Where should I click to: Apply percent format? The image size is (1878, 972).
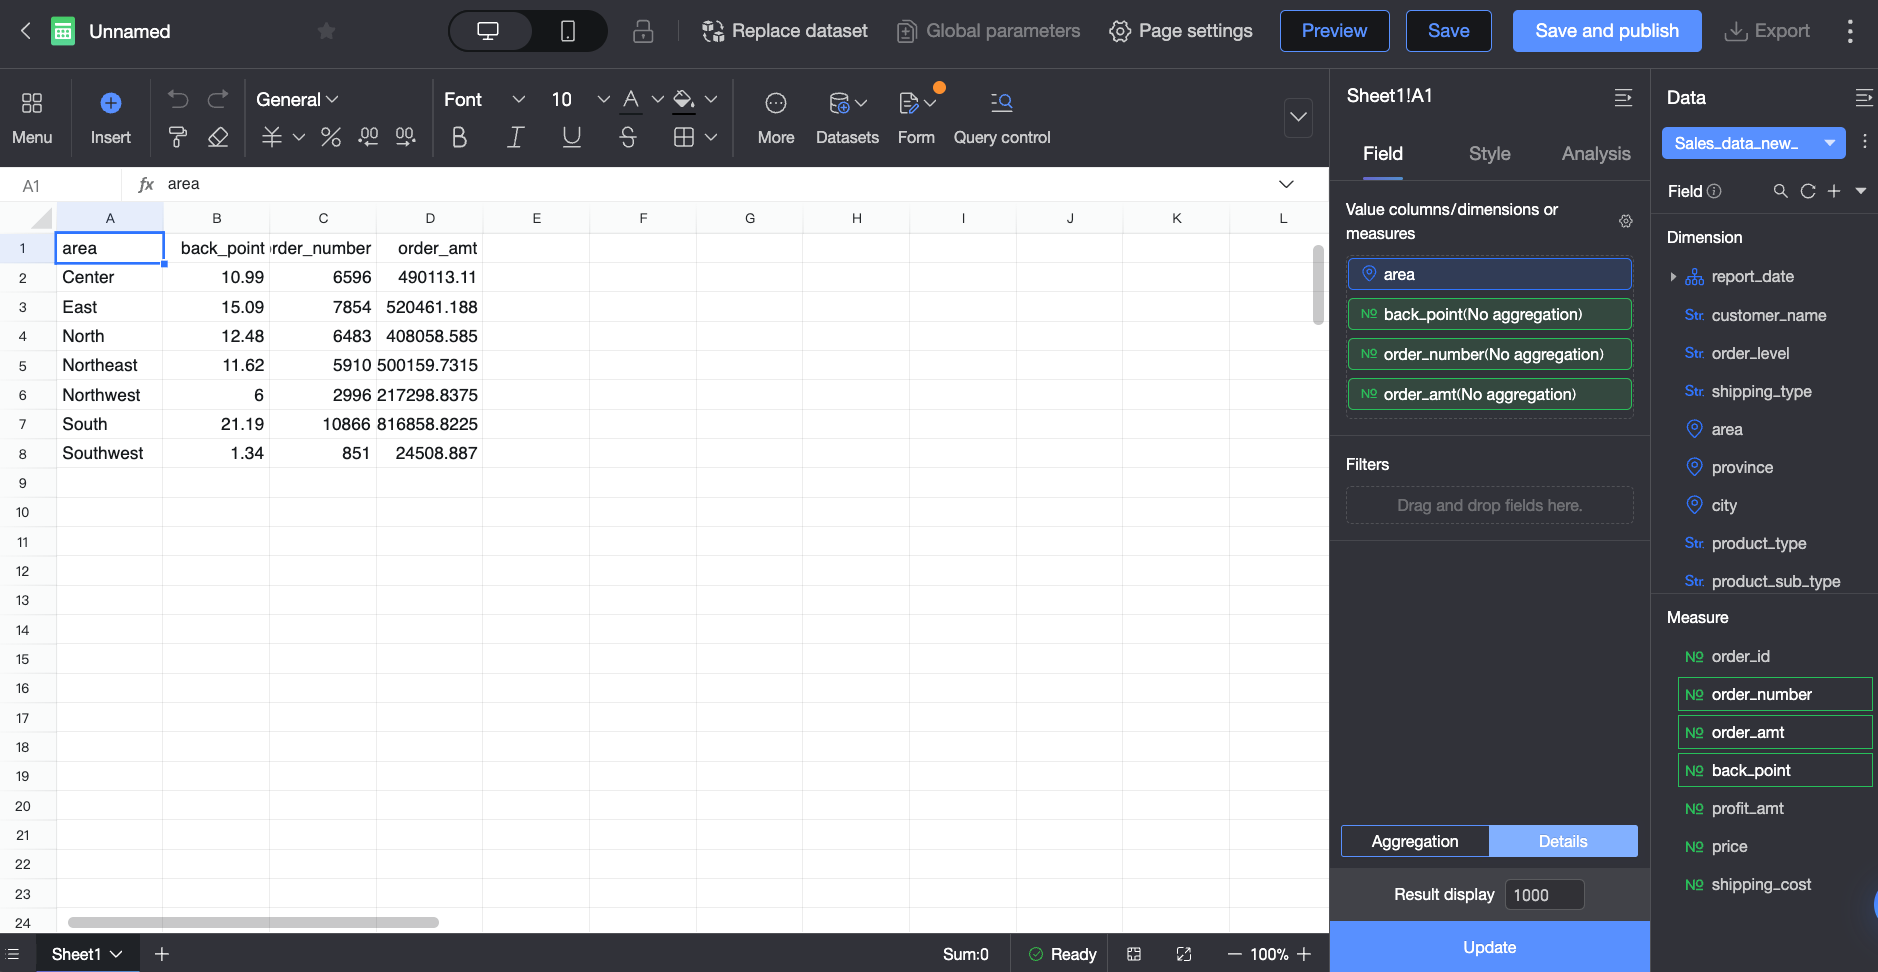331,137
